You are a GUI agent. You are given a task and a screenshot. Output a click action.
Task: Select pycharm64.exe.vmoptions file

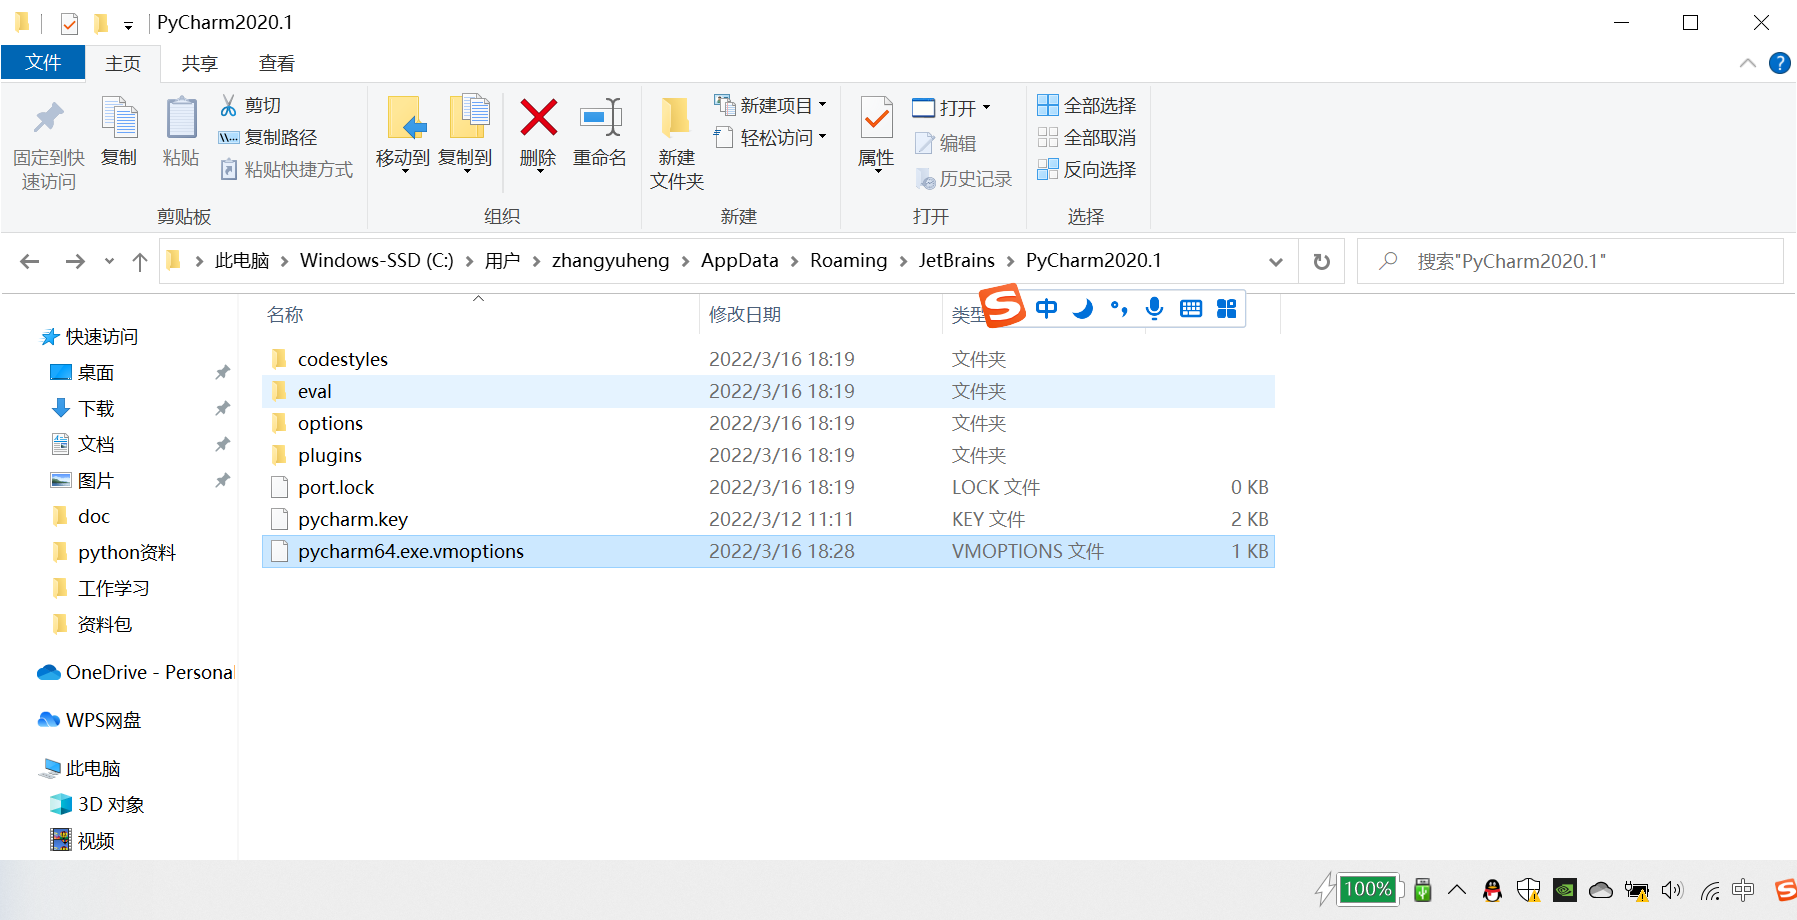point(768,551)
